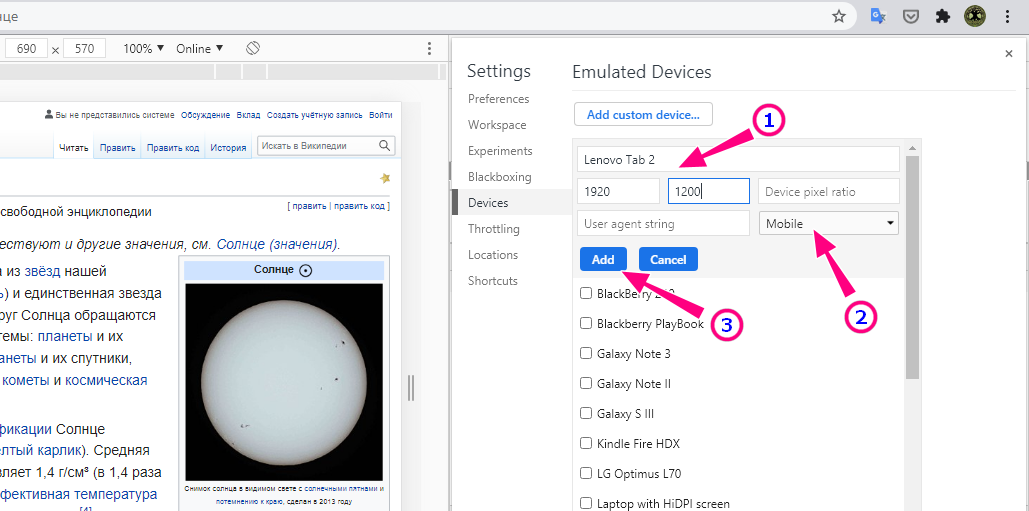
Task: Close the DevTools Settings panel
Action: [x=1009, y=54]
